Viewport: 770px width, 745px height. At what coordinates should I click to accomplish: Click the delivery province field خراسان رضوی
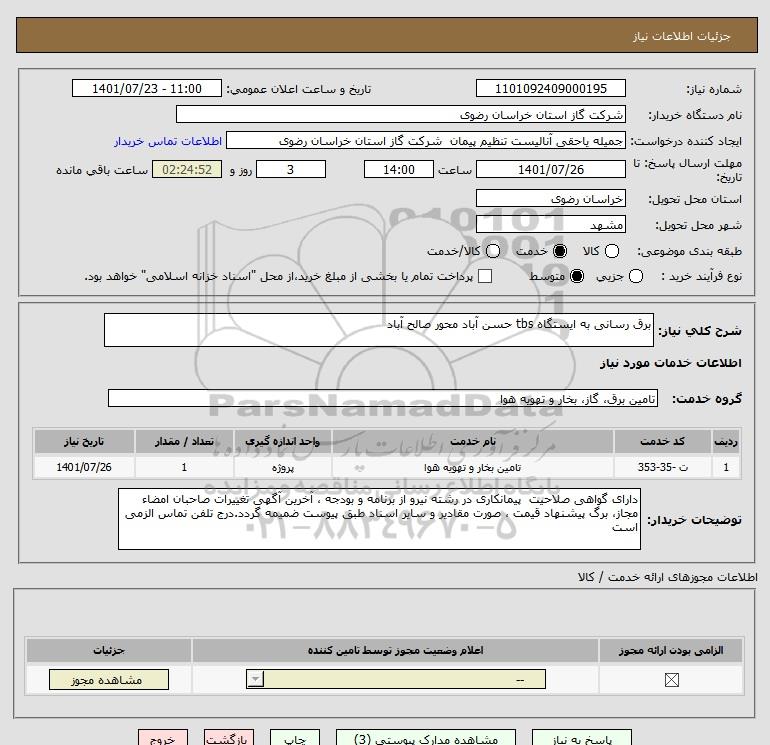coord(550,199)
